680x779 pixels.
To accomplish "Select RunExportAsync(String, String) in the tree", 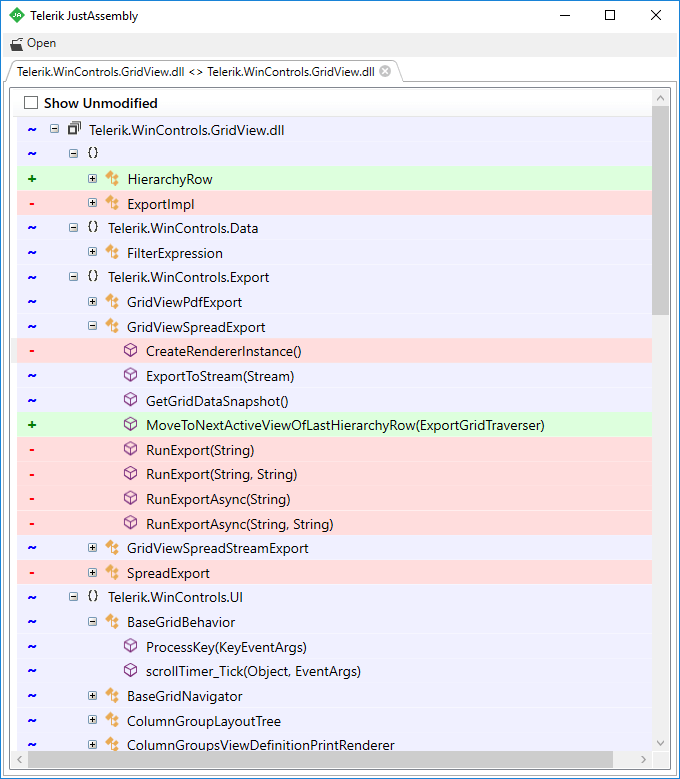I will click(239, 524).
